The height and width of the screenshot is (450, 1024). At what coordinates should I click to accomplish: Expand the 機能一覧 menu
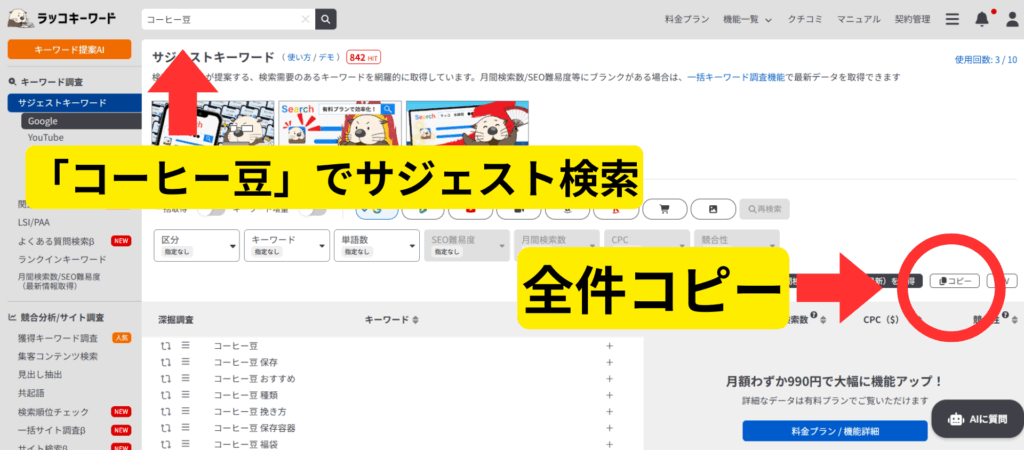point(747,20)
